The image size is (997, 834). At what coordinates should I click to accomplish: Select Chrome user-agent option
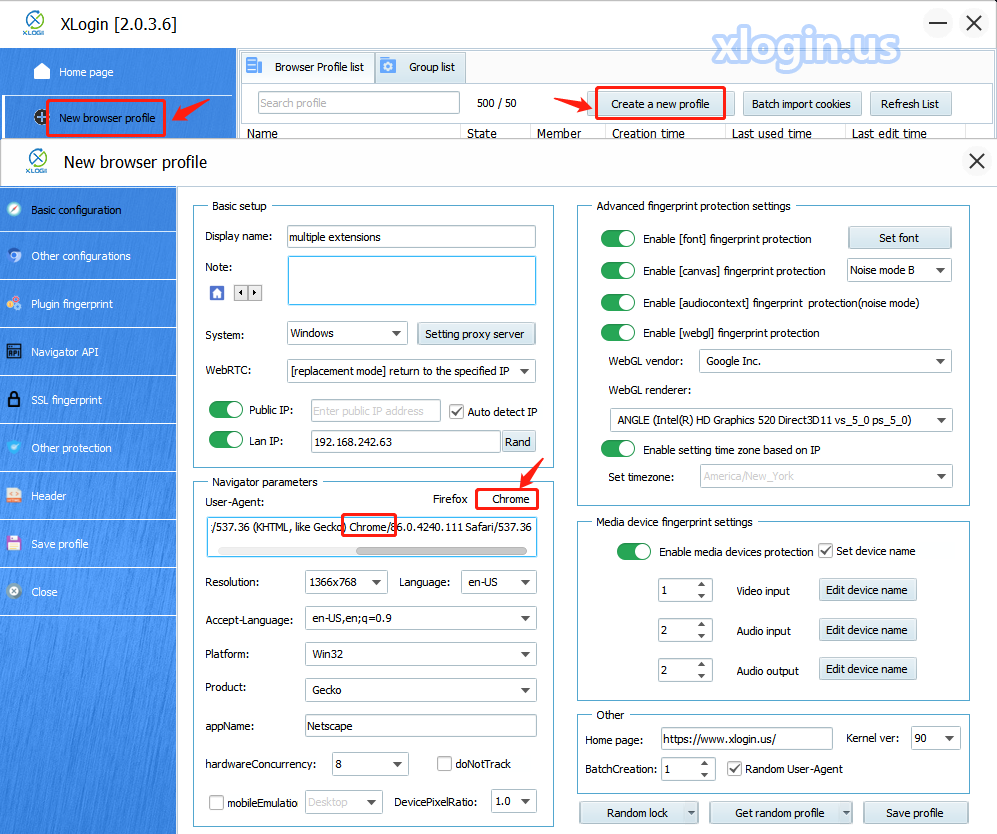[510, 499]
